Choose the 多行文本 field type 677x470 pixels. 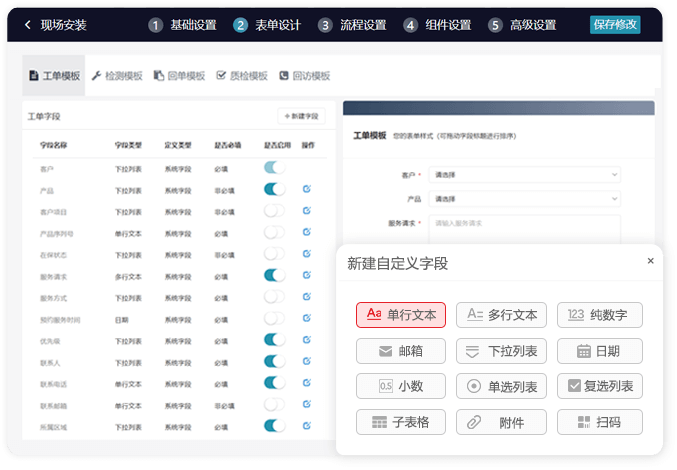click(x=501, y=315)
